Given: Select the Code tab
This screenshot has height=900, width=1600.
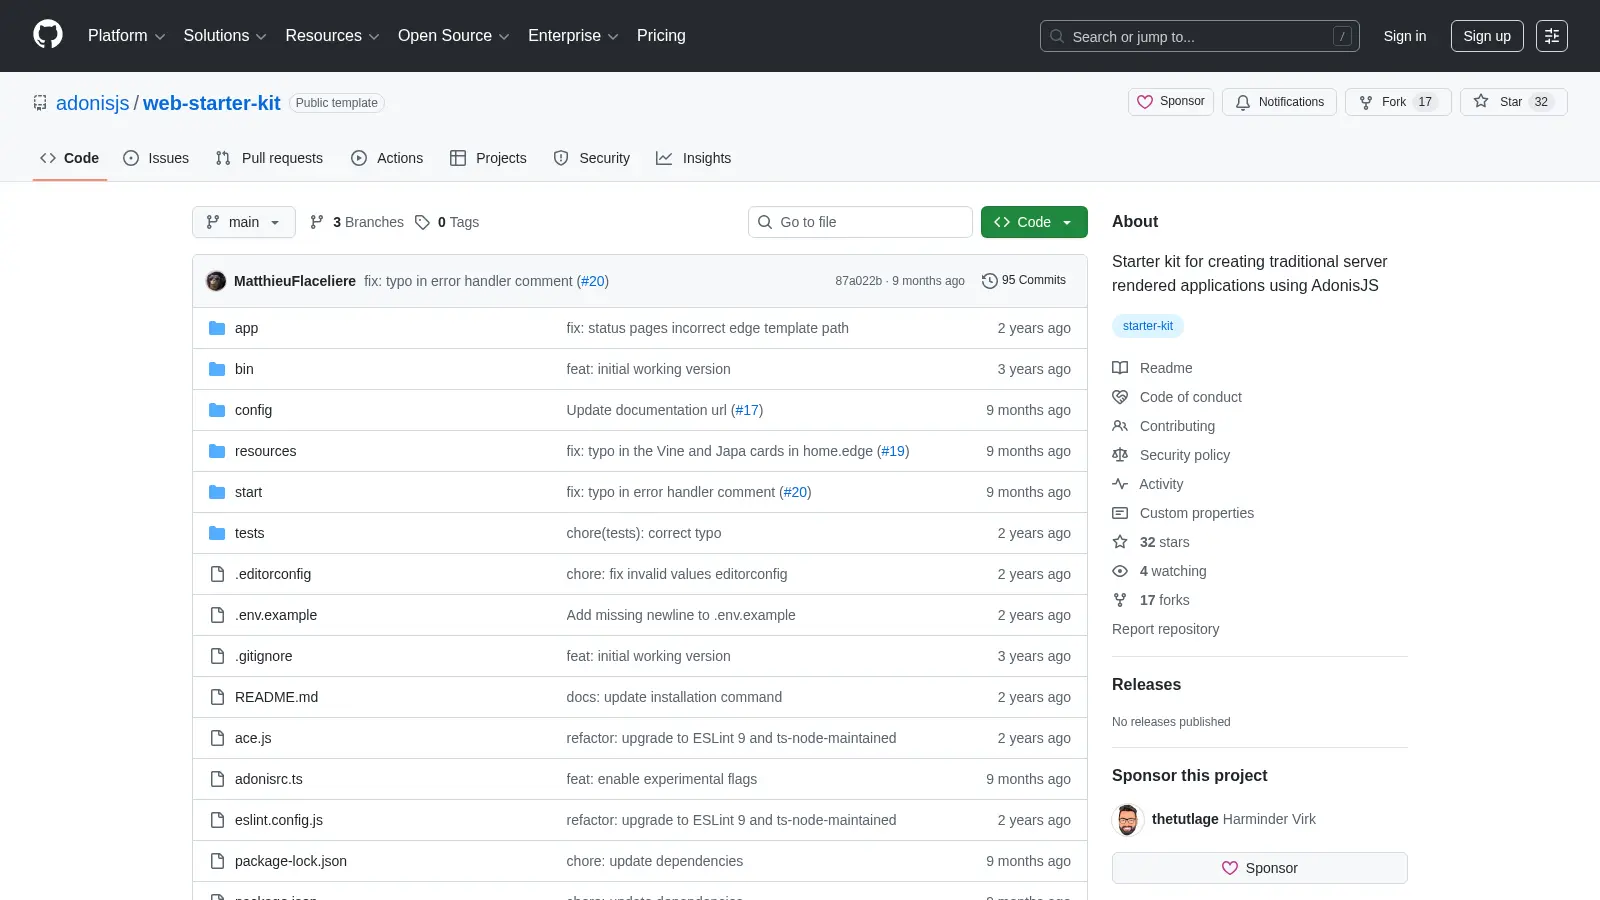Looking at the screenshot, I should (70, 158).
